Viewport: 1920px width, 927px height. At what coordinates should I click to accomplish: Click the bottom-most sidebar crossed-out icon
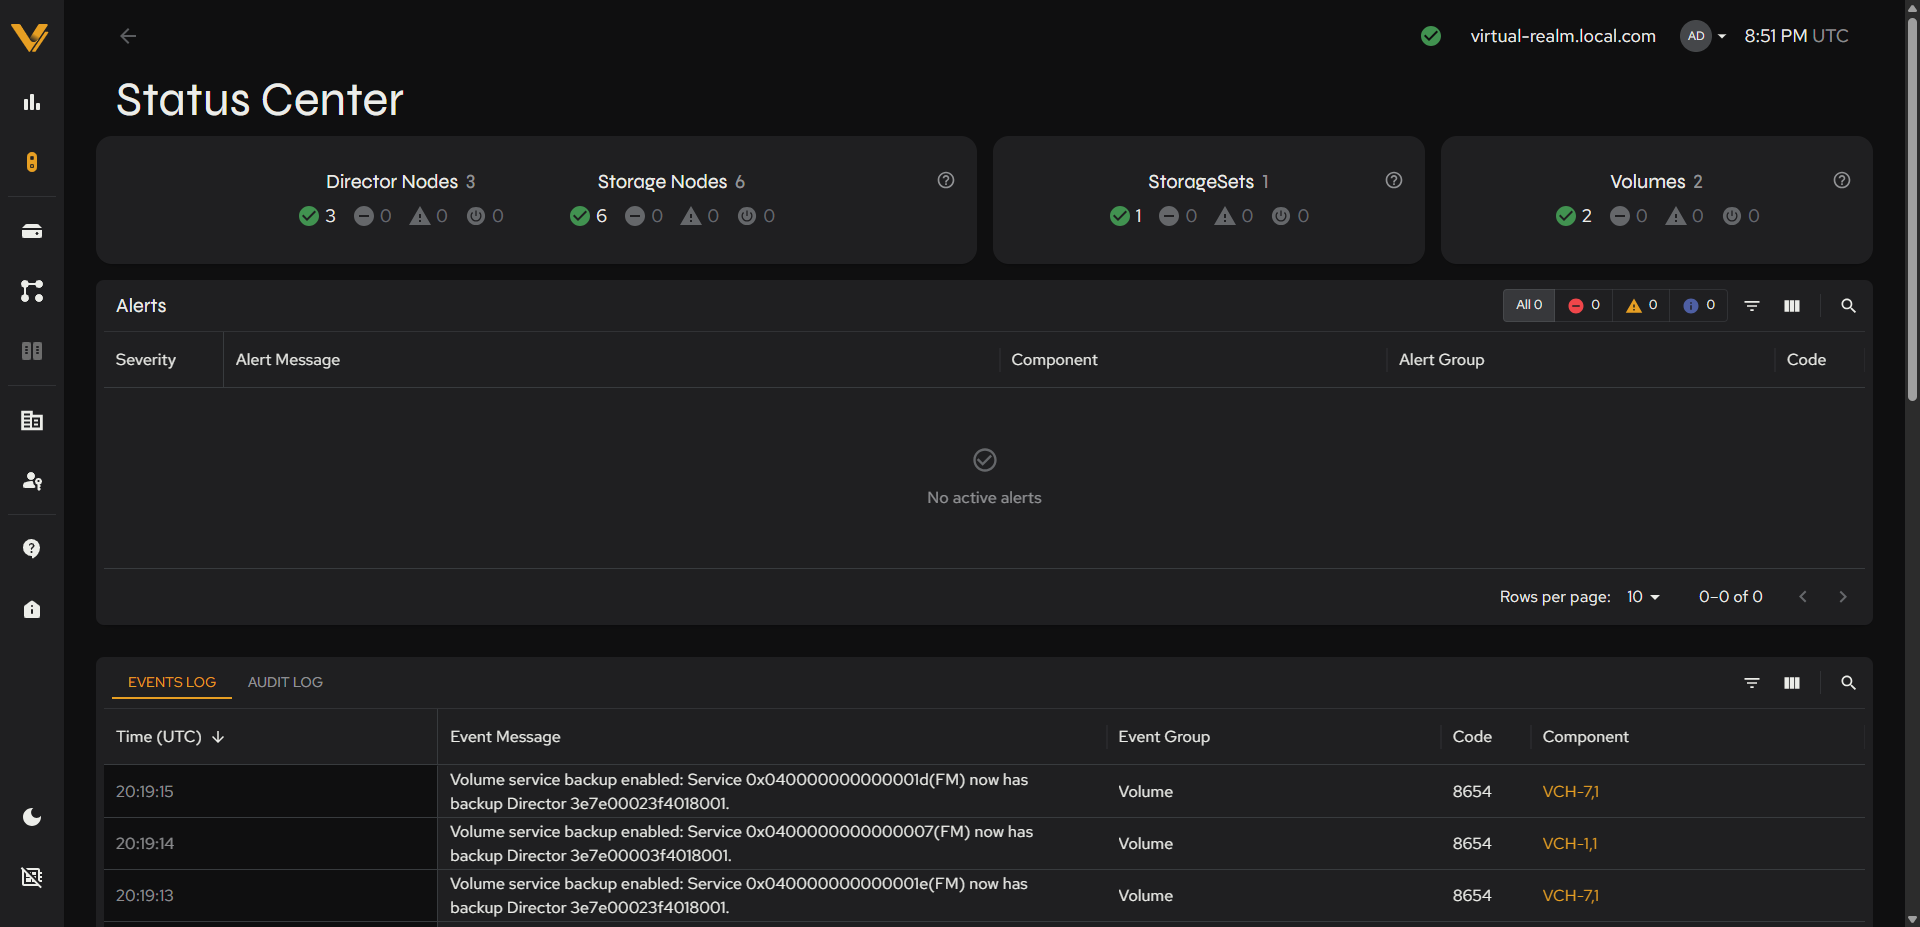(x=32, y=877)
